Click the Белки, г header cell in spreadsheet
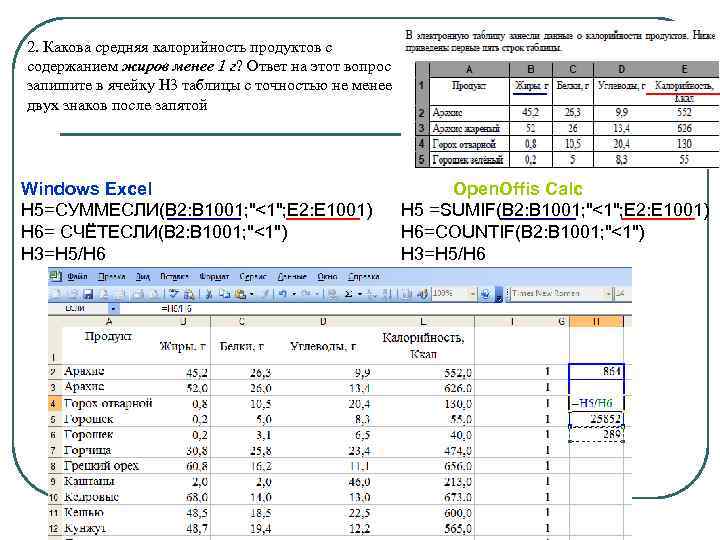720x540 pixels. [x=242, y=344]
